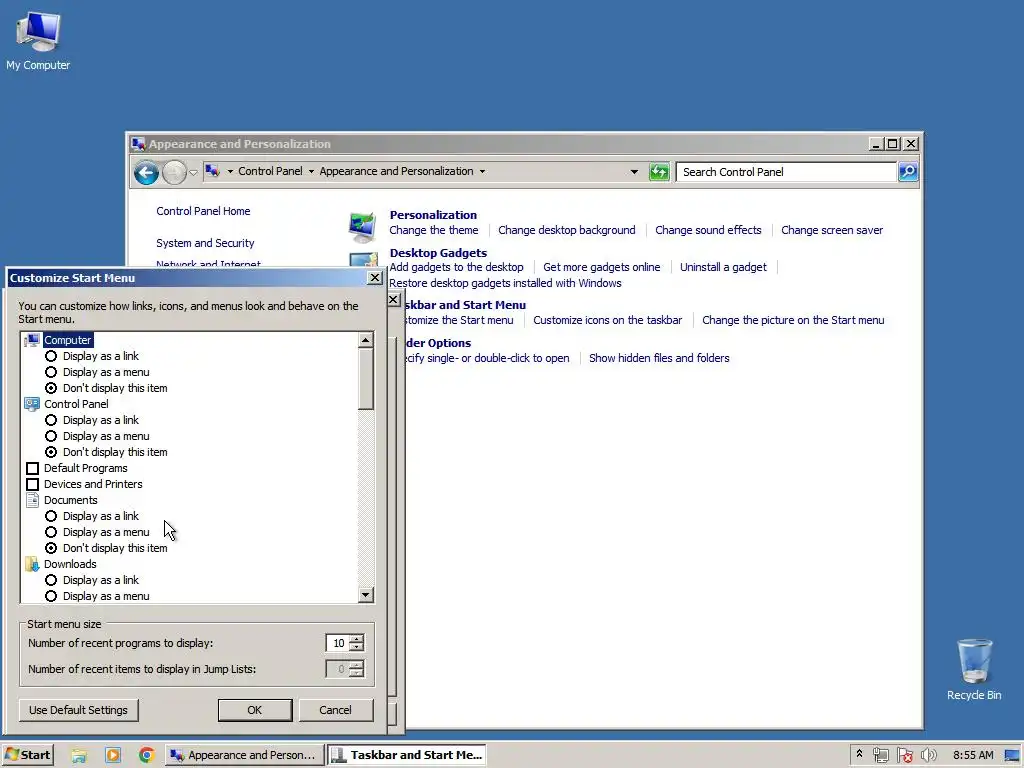Screen dimensions: 1024x768
Task: Select Downloads 'Display as a link'
Action: point(51,580)
